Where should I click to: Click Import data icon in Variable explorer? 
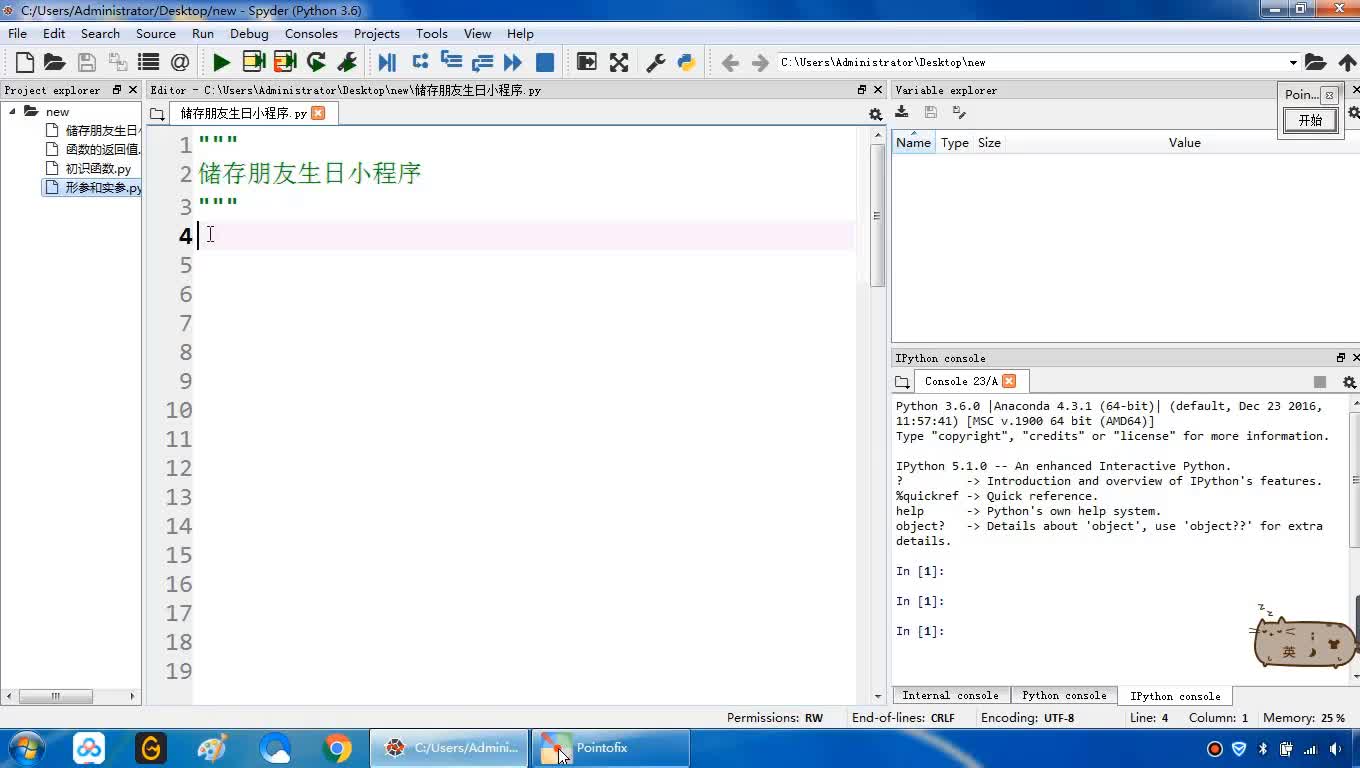(x=902, y=112)
